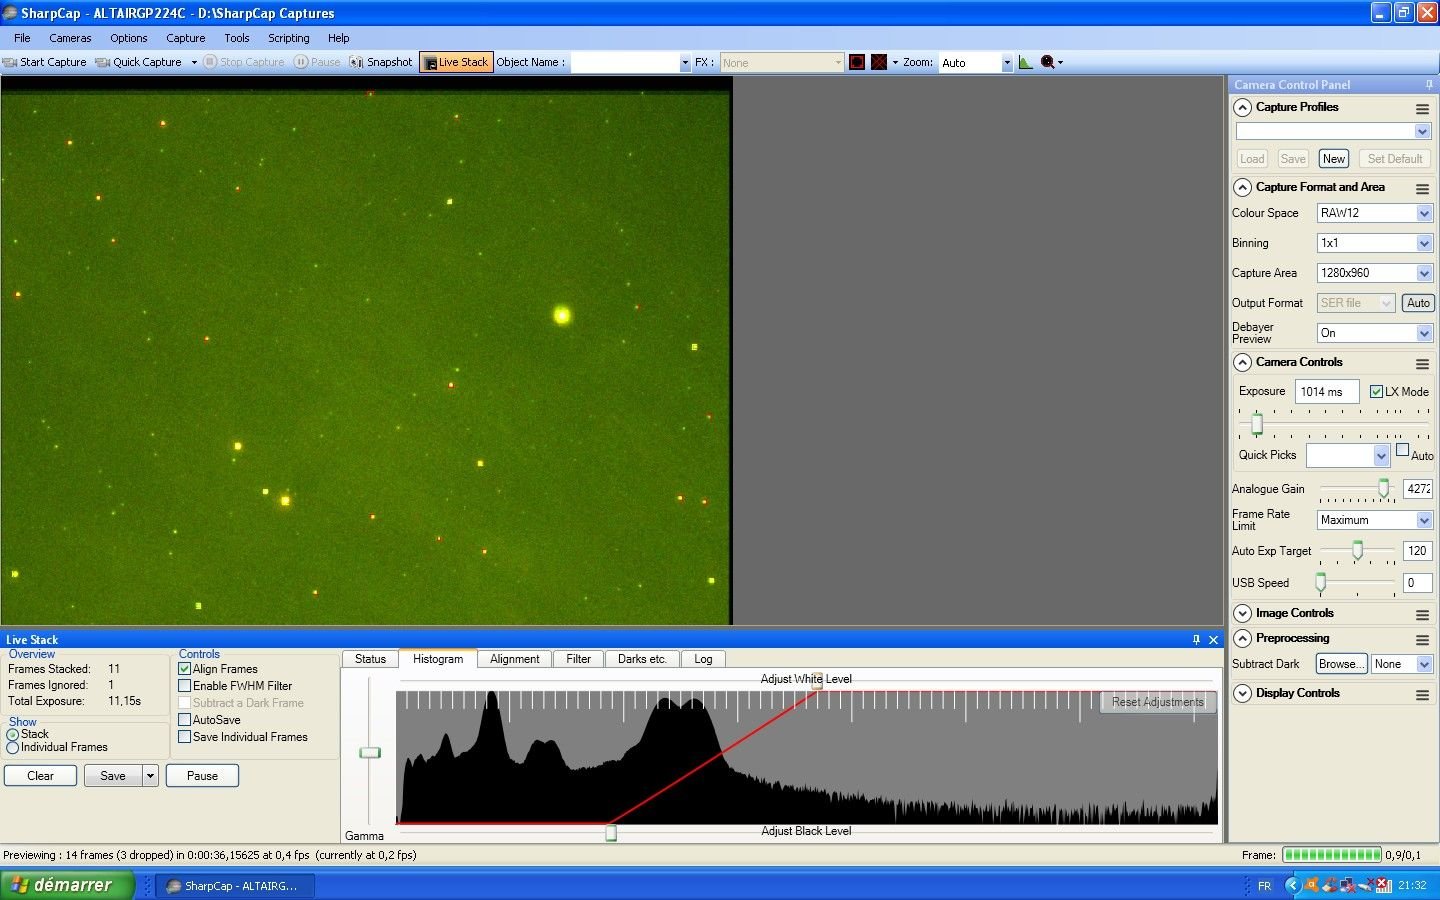This screenshot has width=1440, height=900.
Task: Open the Scripting menu
Action: pos(288,38)
